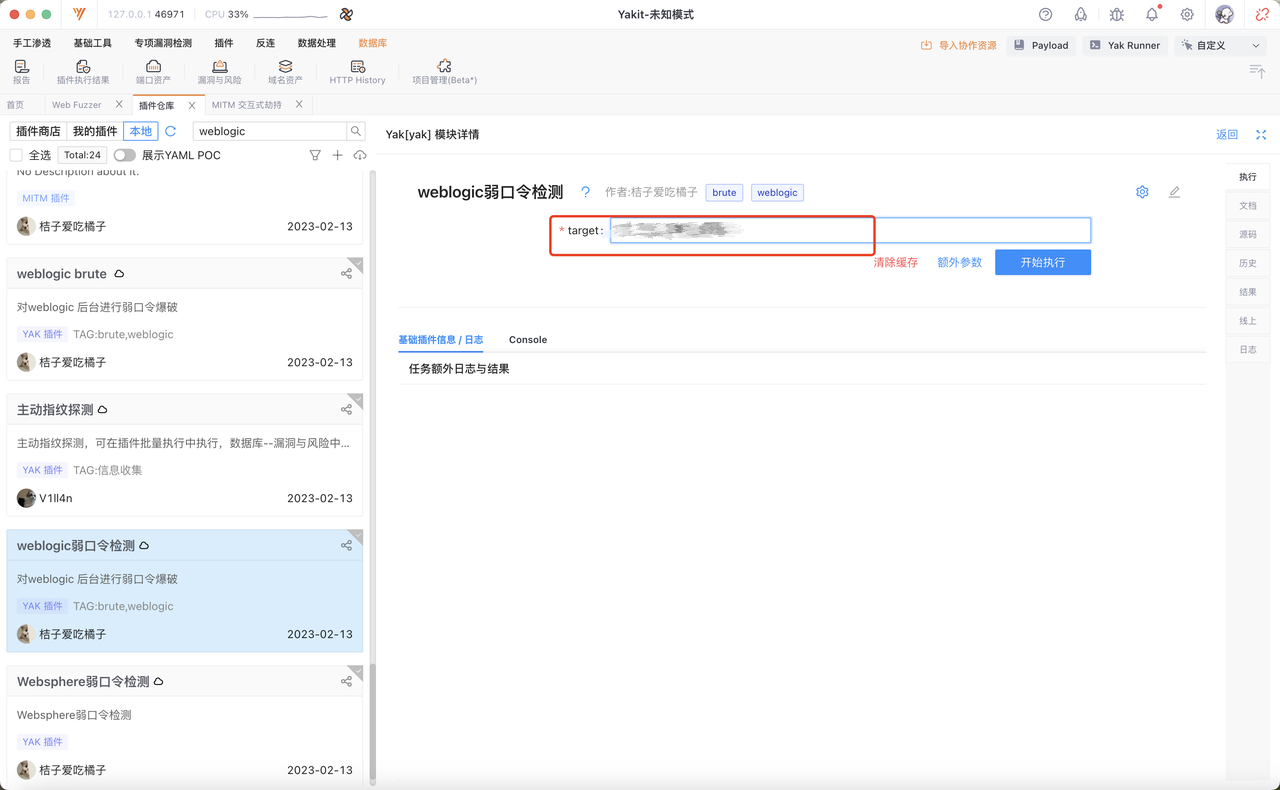
Task: Select 插件商店 source
Action: pos(38,131)
